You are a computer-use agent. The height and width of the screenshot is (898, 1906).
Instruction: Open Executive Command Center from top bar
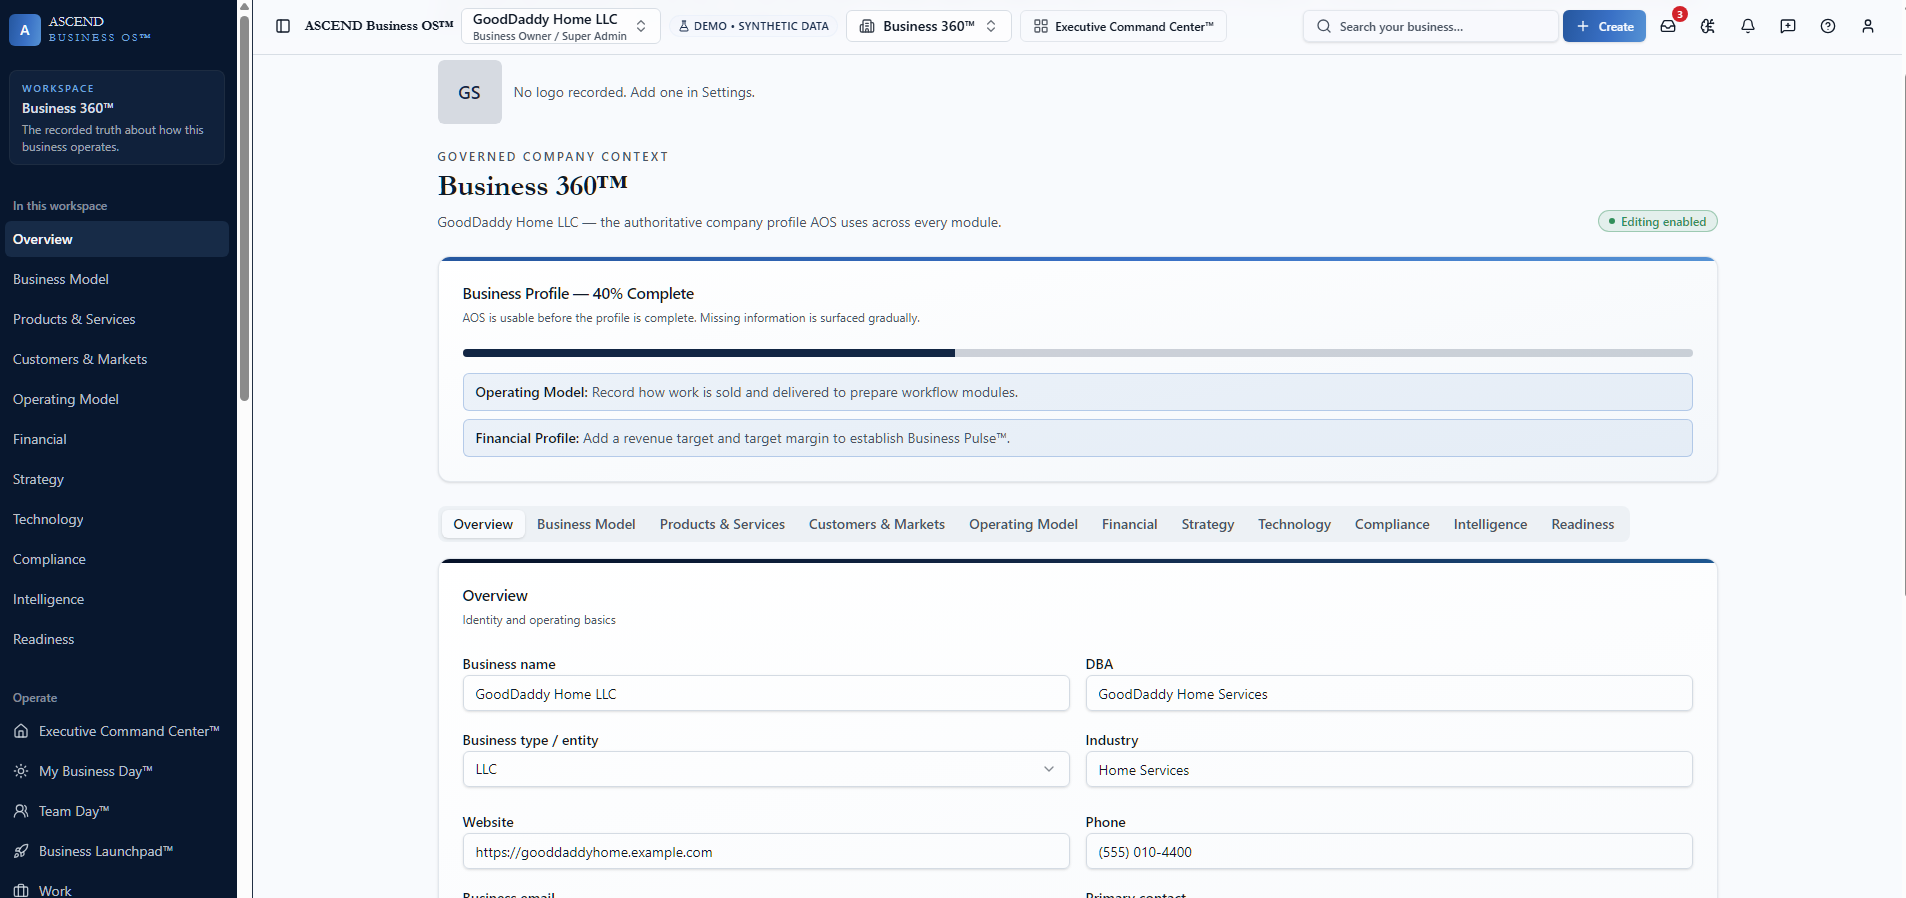[x=1123, y=26]
